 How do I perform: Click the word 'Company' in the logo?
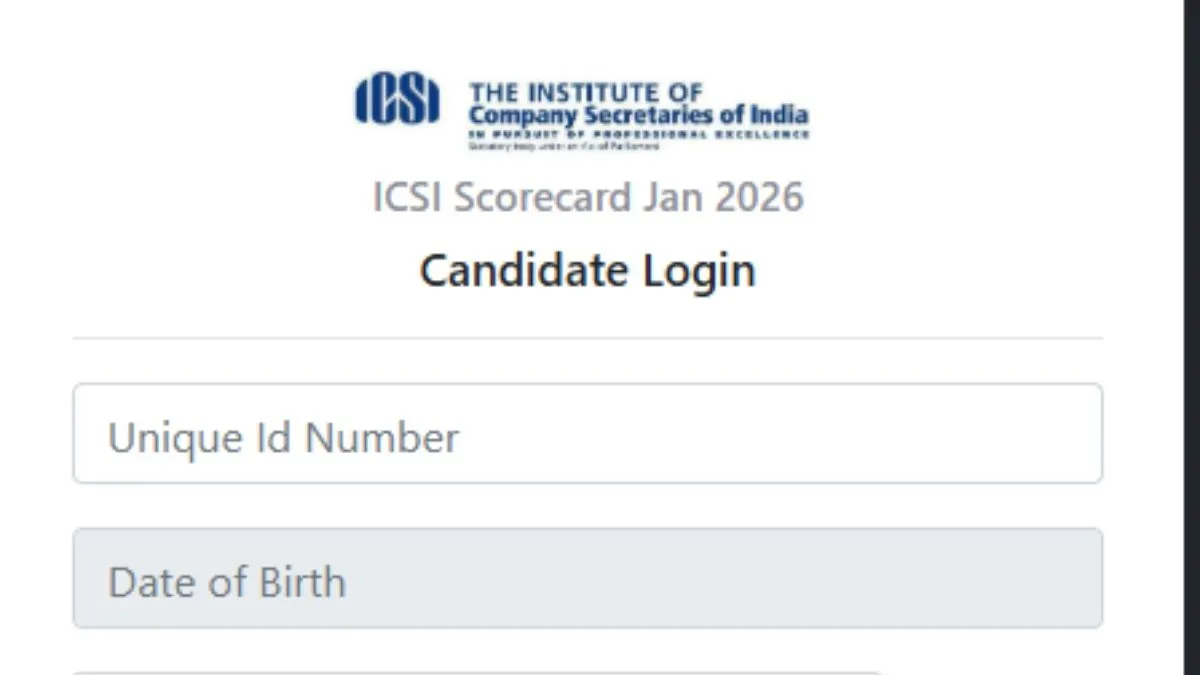tap(521, 115)
